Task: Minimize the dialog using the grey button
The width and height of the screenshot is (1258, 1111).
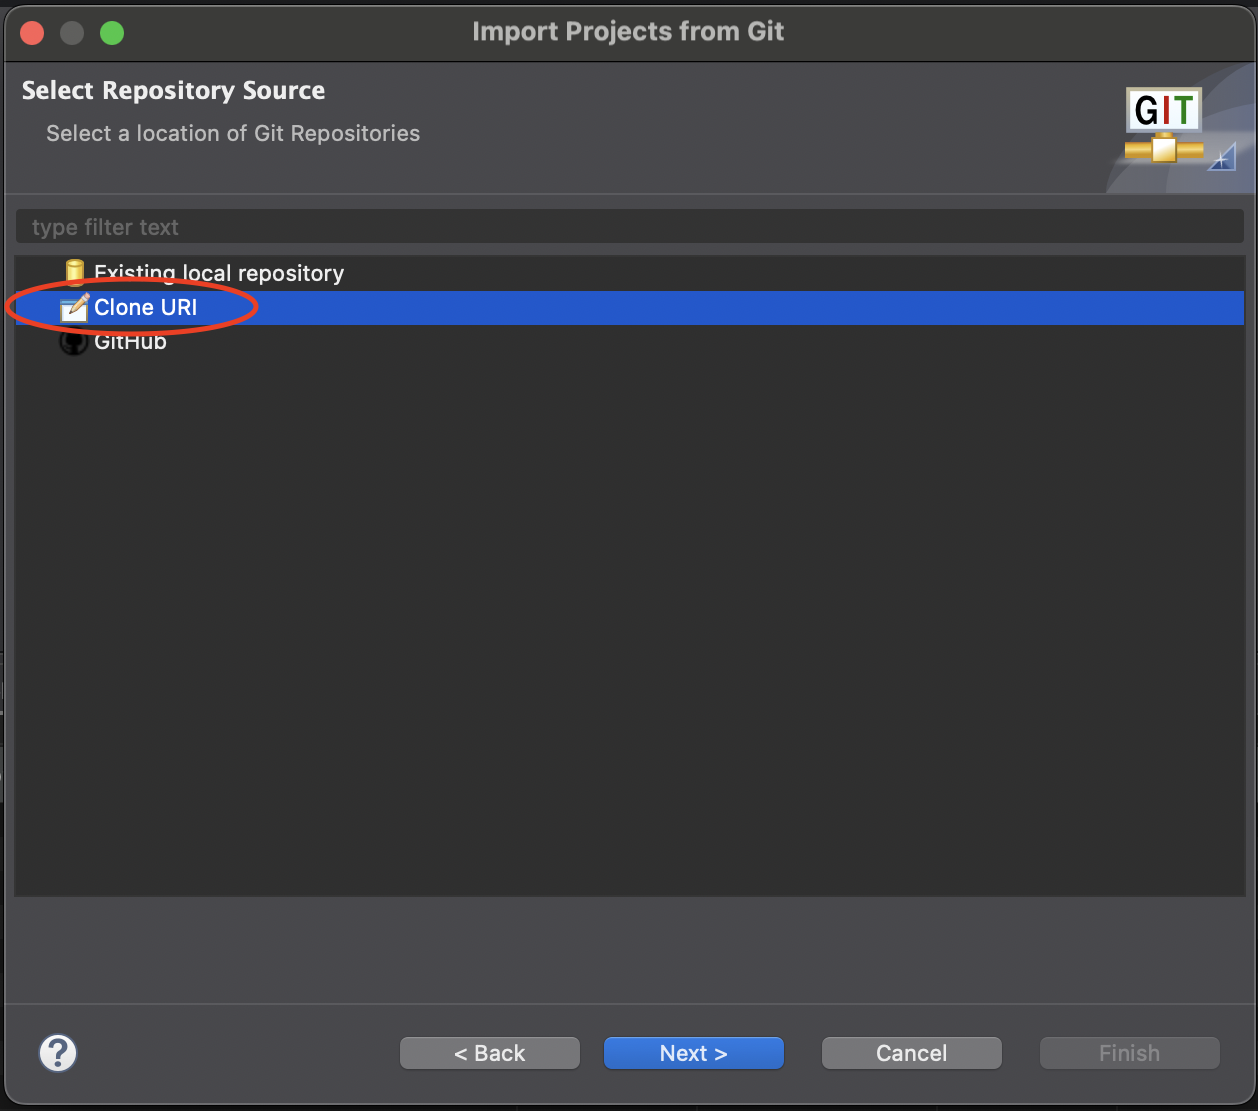Action: click(x=72, y=33)
